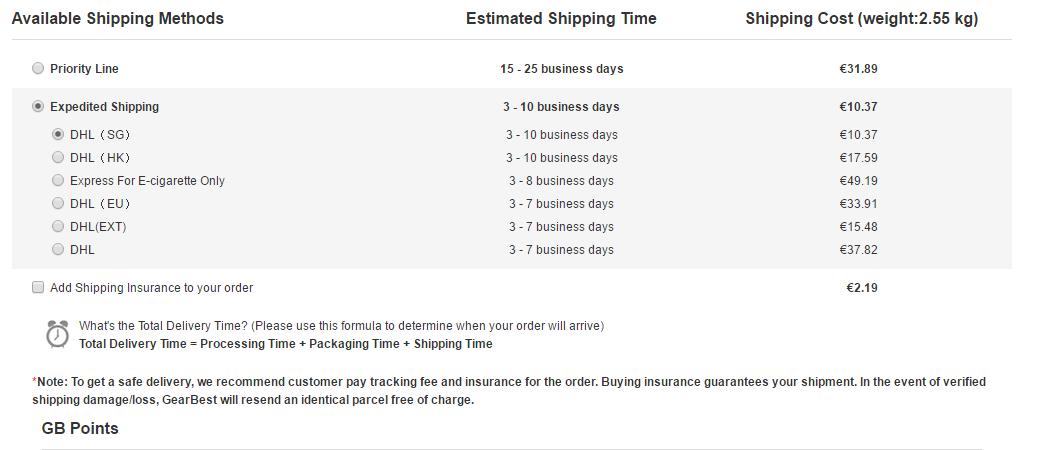Click the alarm clock delivery time icon
This screenshot has width=1044, height=450.
click(x=58, y=334)
